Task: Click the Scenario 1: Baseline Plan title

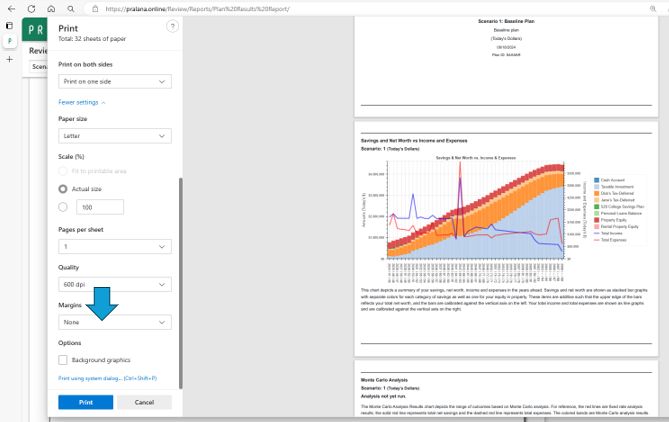Action: click(x=506, y=21)
